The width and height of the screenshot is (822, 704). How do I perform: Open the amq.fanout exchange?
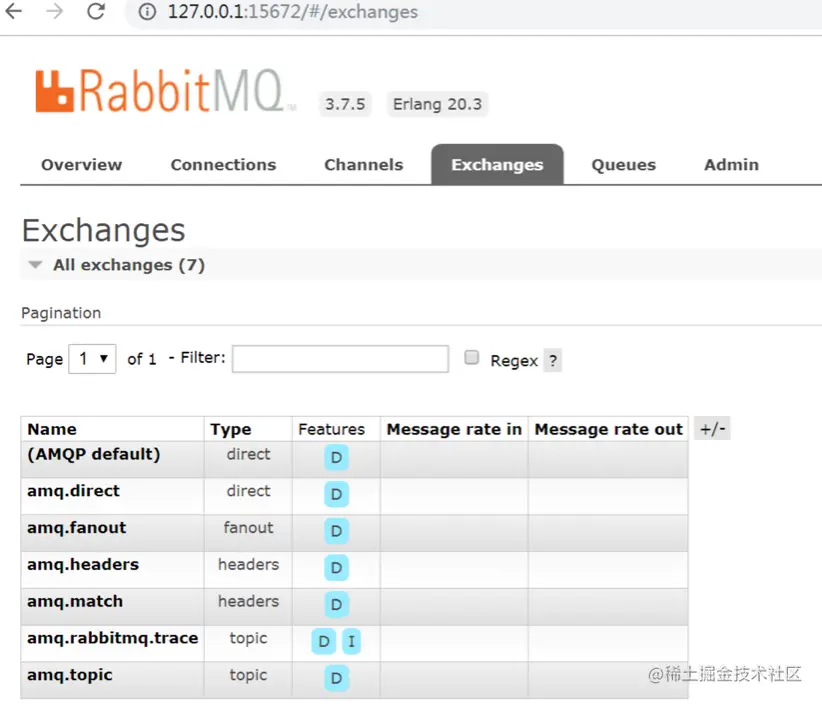pyautogui.click(x=77, y=527)
